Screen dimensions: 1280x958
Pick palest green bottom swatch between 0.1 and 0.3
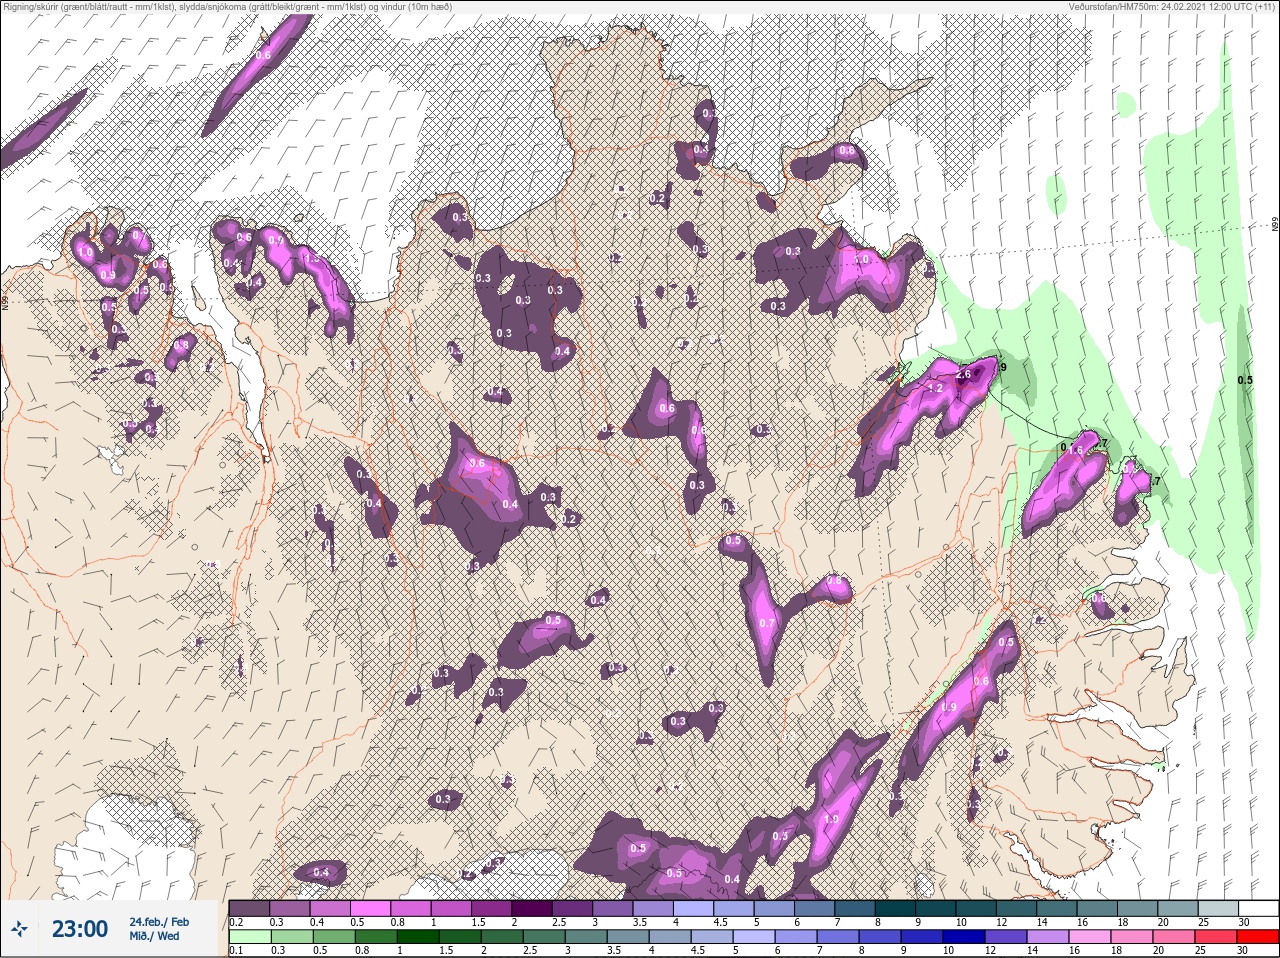[x=249, y=937]
